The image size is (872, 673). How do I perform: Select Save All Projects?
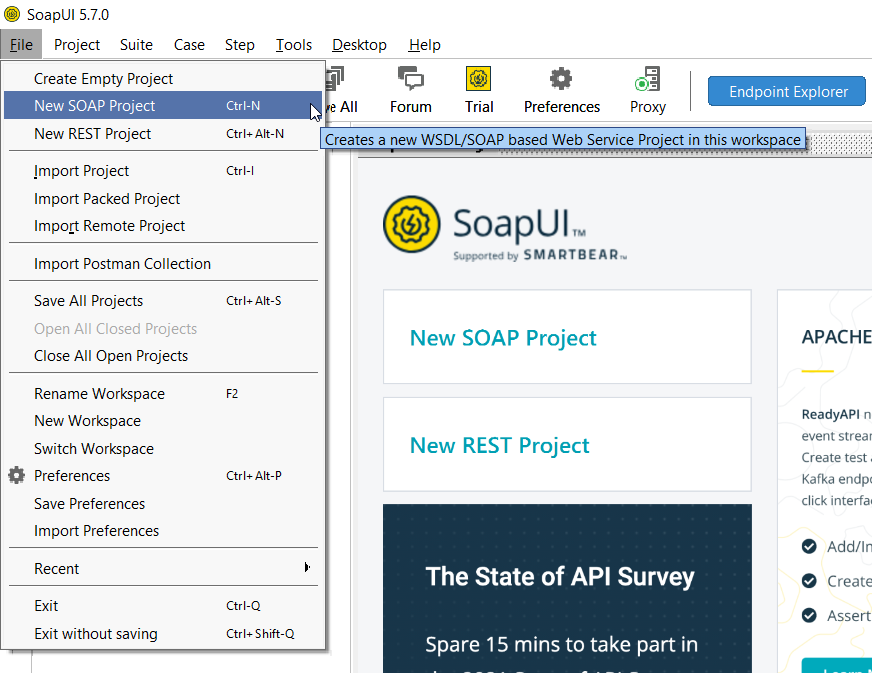click(163, 301)
